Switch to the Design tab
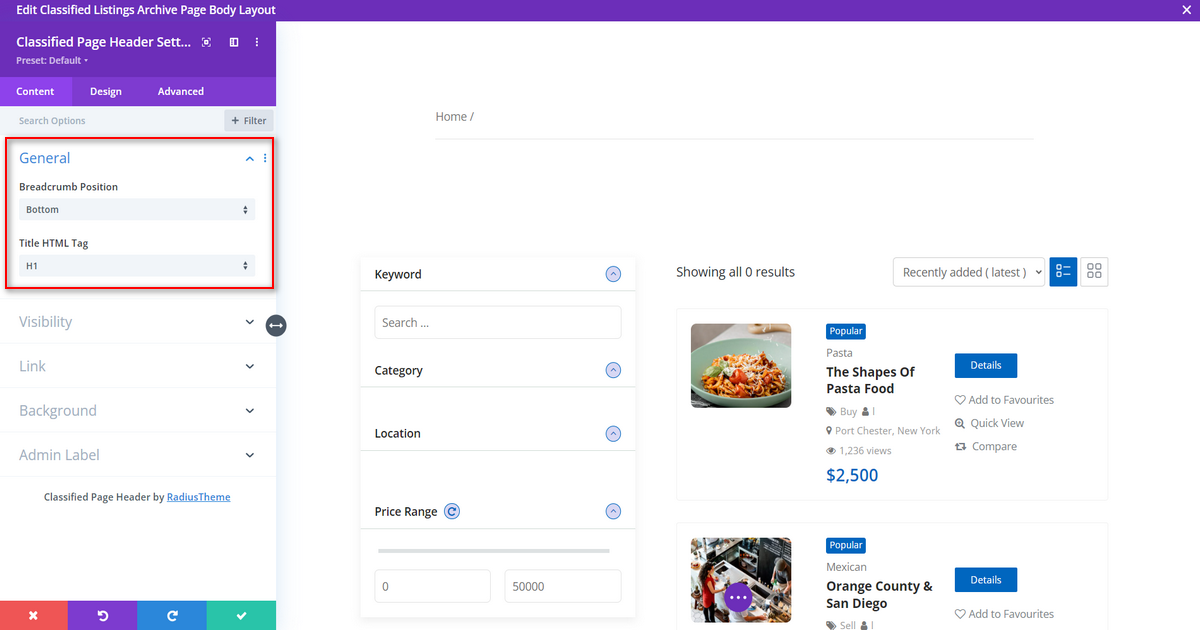This screenshot has width=1200, height=630. (106, 91)
